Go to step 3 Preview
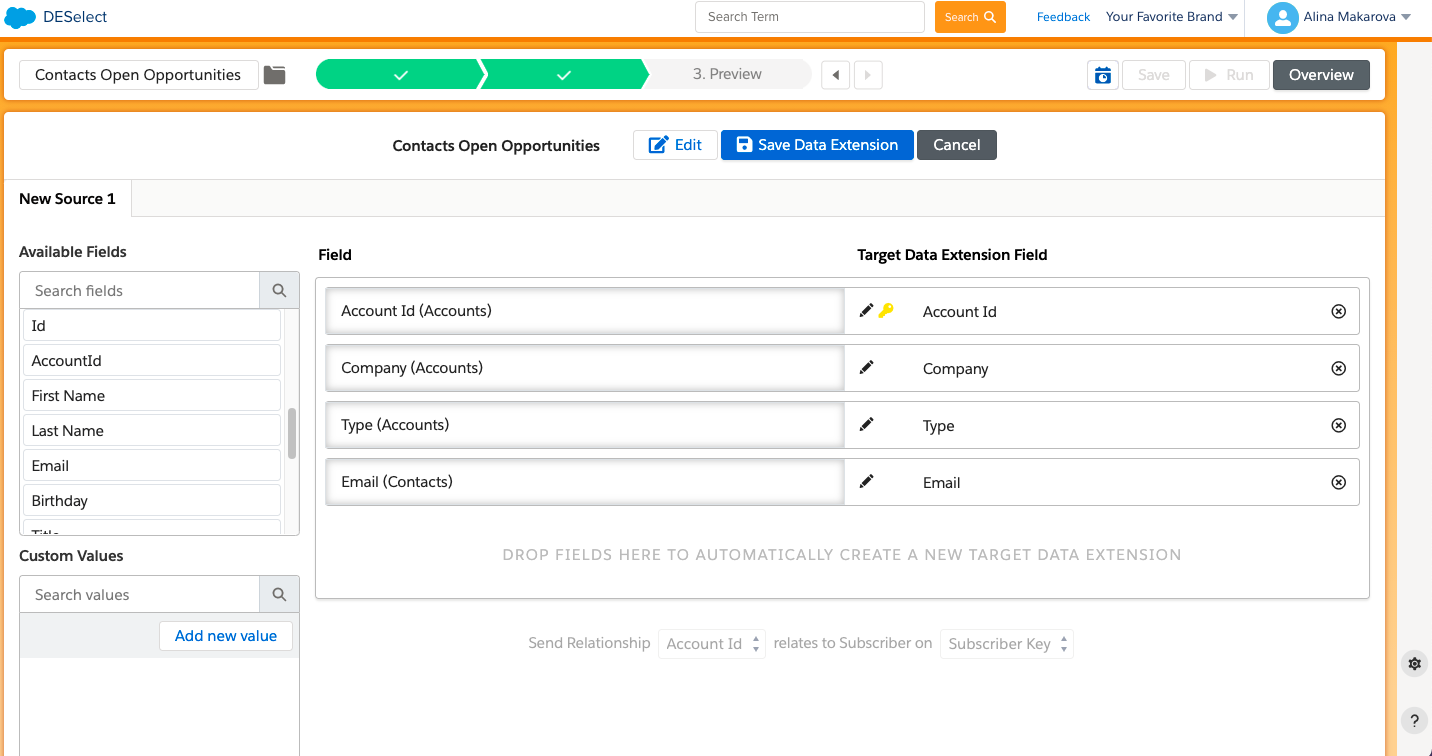 (x=727, y=75)
